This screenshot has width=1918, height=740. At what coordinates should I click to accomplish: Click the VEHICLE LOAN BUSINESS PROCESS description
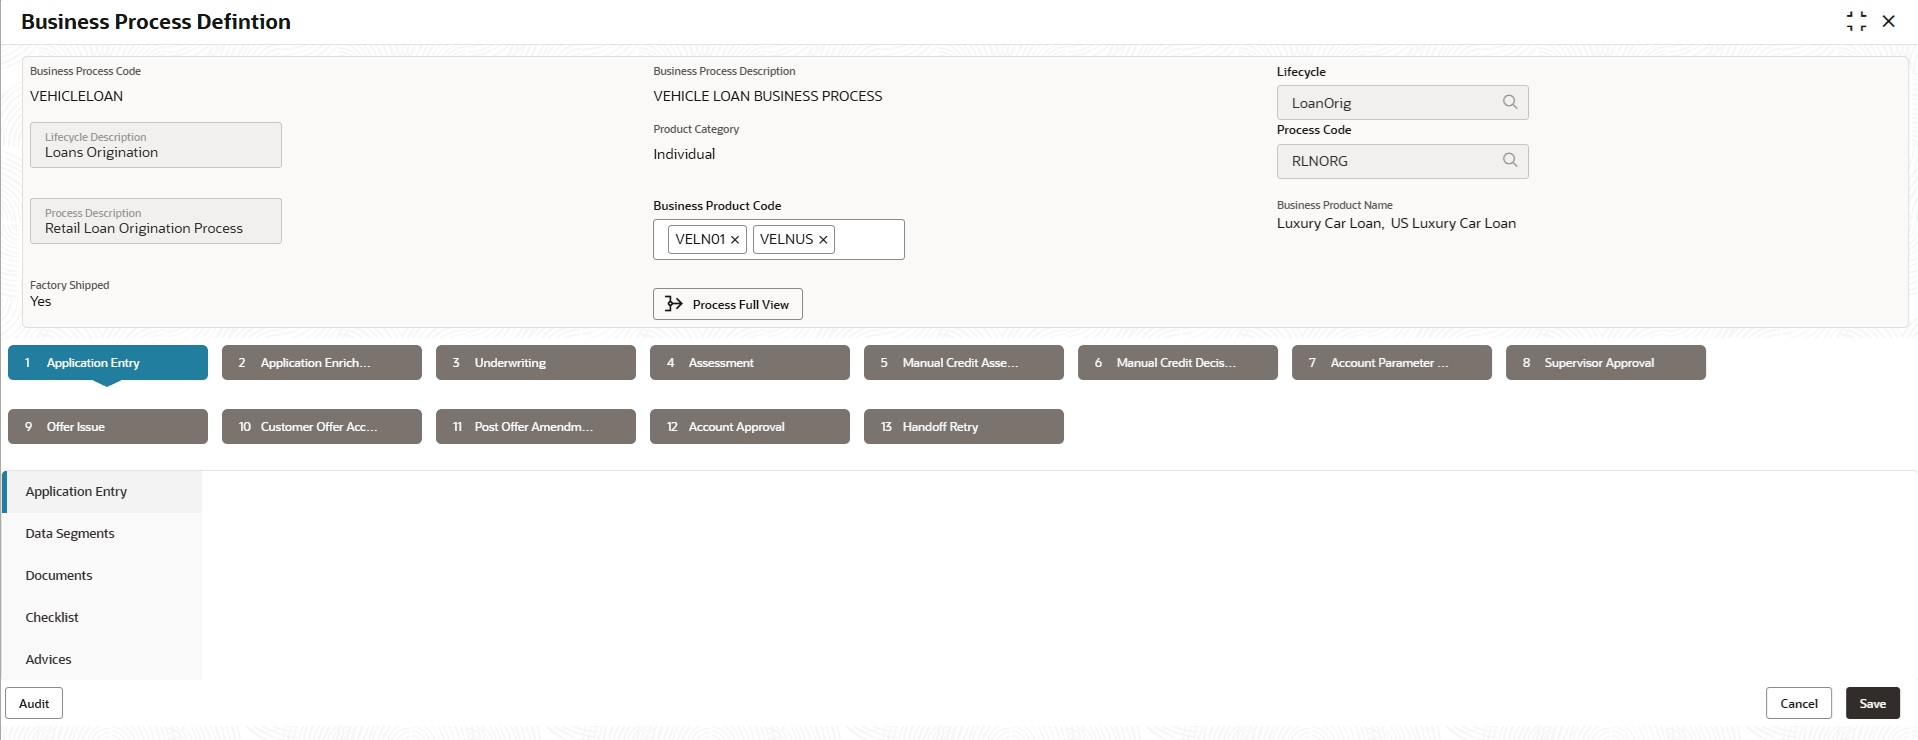pyautogui.click(x=768, y=96)
